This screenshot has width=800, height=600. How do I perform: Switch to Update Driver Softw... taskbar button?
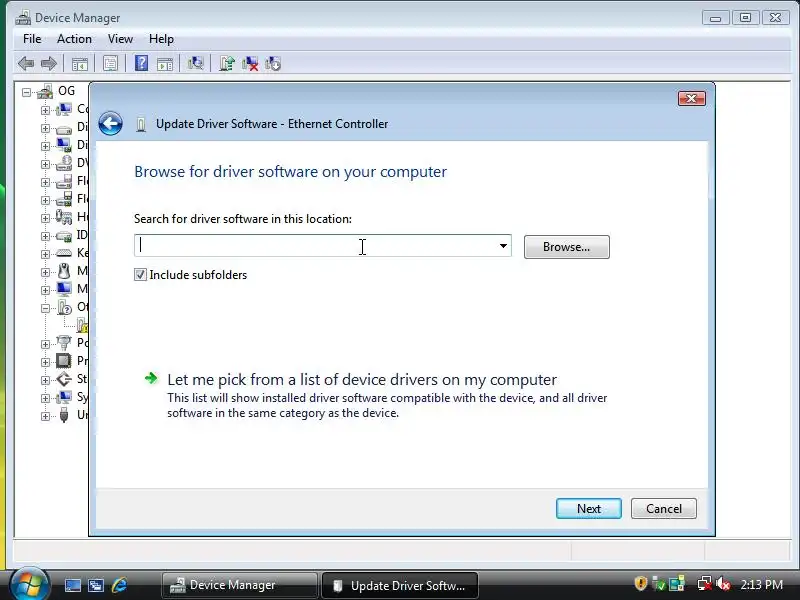(401, 585)
